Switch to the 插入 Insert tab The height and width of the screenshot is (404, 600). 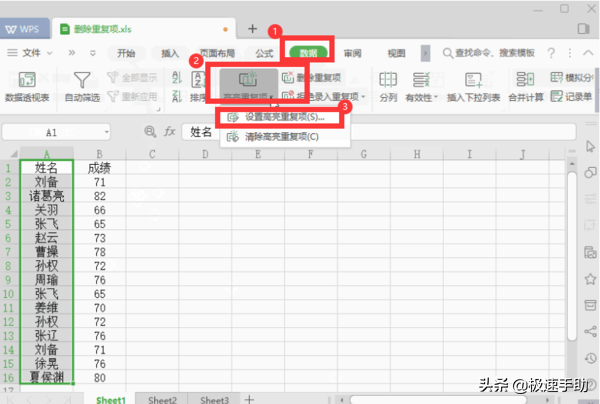[x=170, y=53]
